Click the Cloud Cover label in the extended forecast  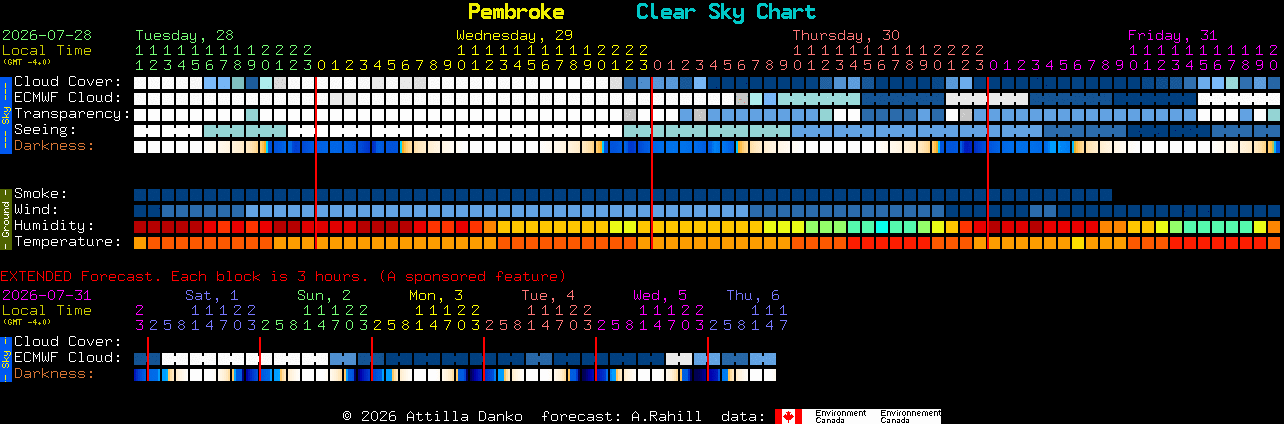[68, 342]
